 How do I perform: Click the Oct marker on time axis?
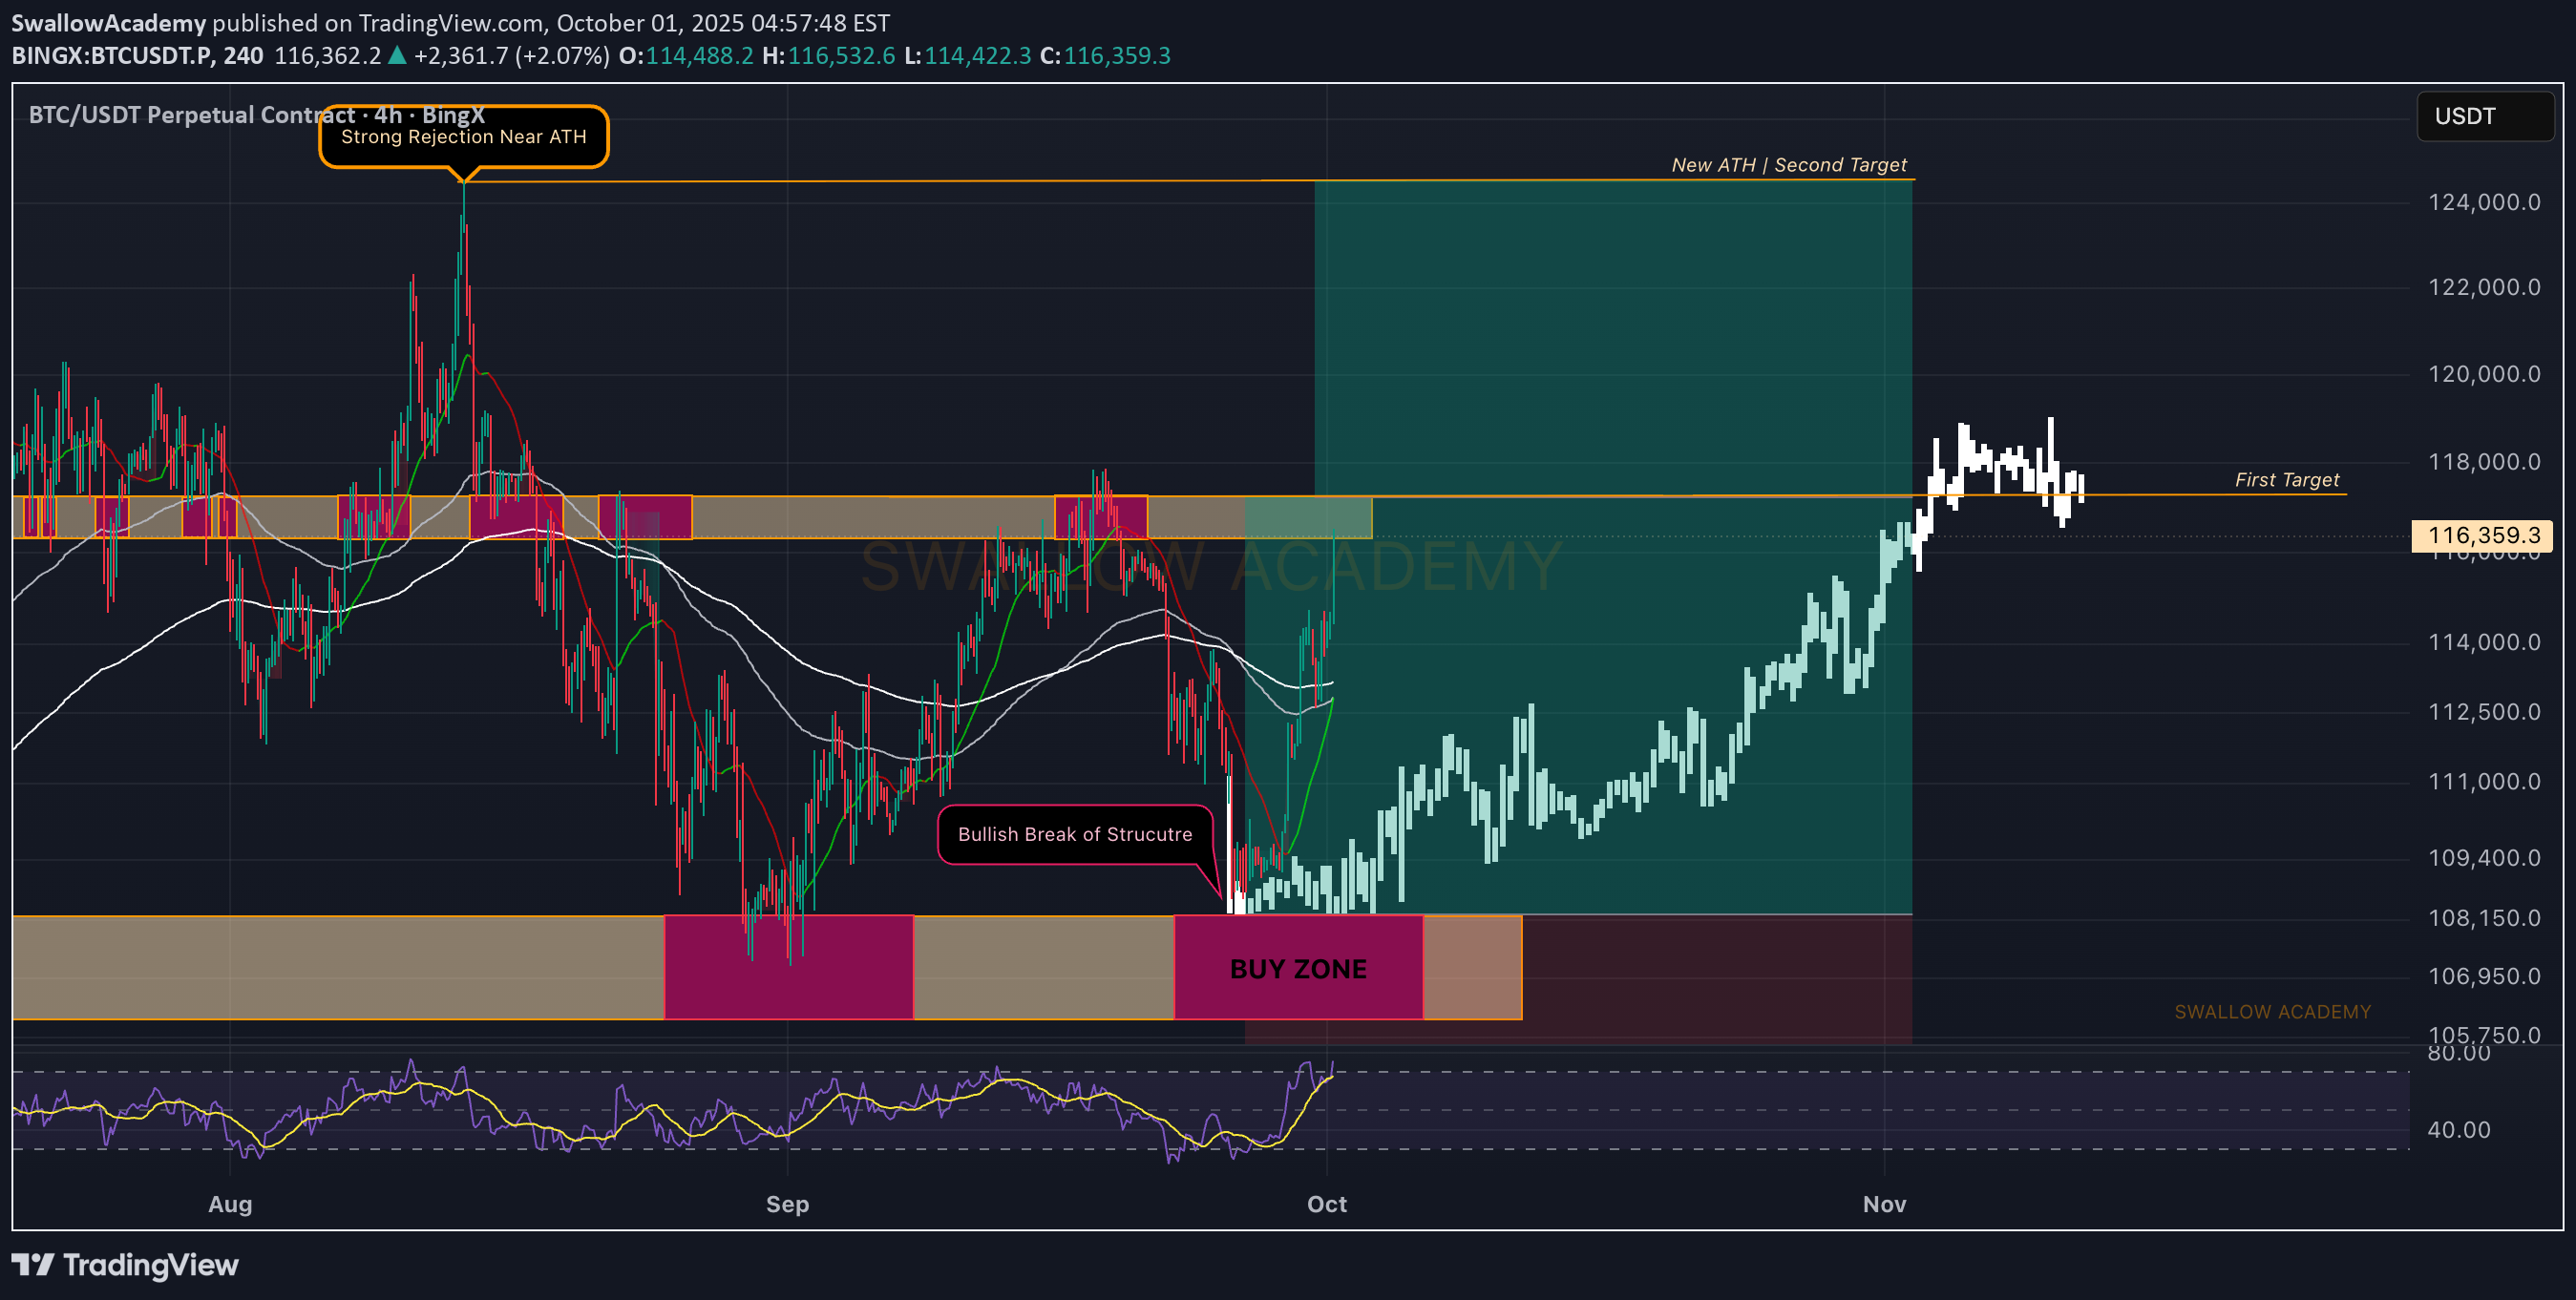[x=1326, y=1204]
